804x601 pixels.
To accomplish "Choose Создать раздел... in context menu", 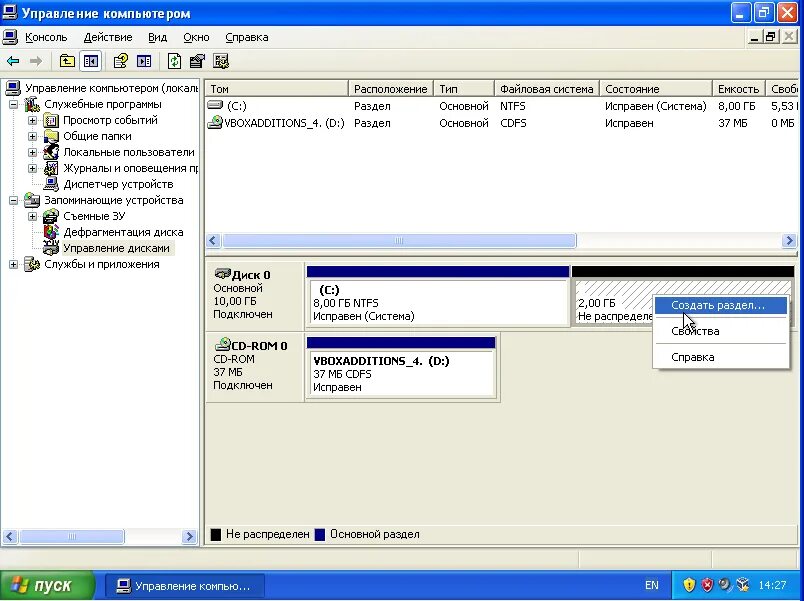I will (x=721, y=305).
